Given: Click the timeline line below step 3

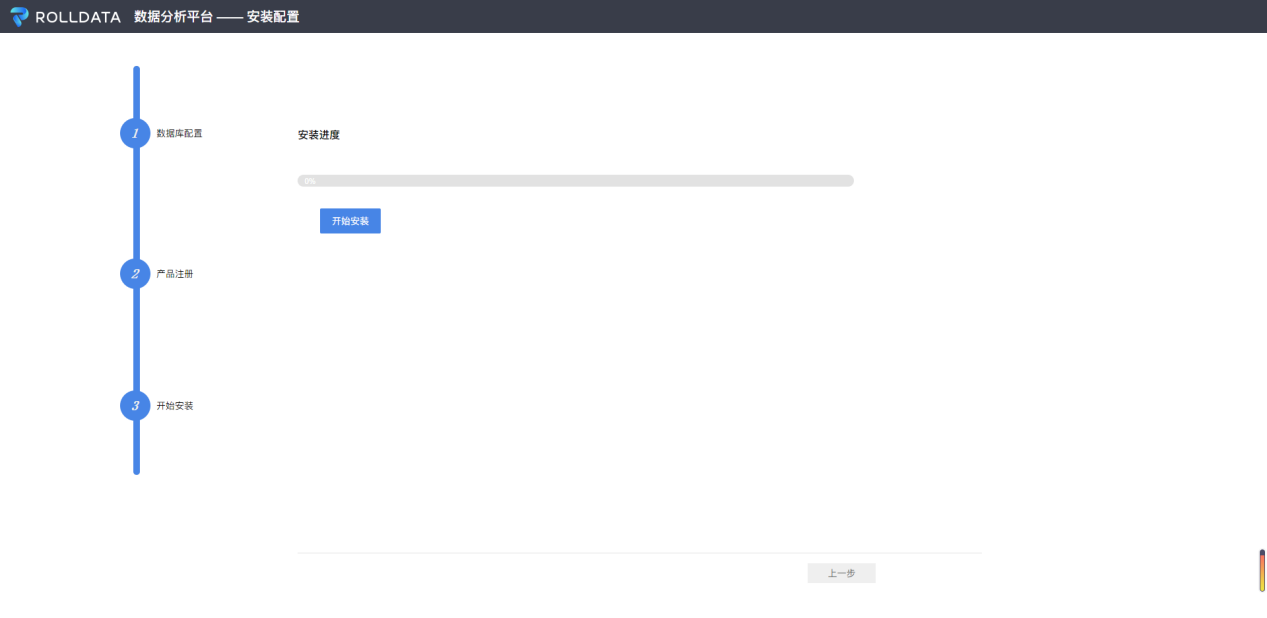Looking at the screenshot, I should point(136,448).
